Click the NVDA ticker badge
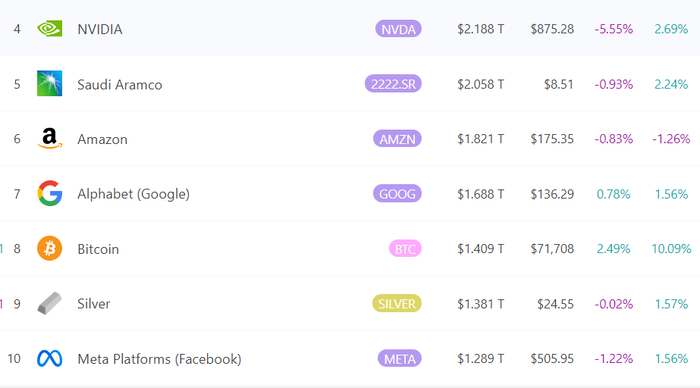The width and height of the screenshot is (700, 388). (398, 29)
